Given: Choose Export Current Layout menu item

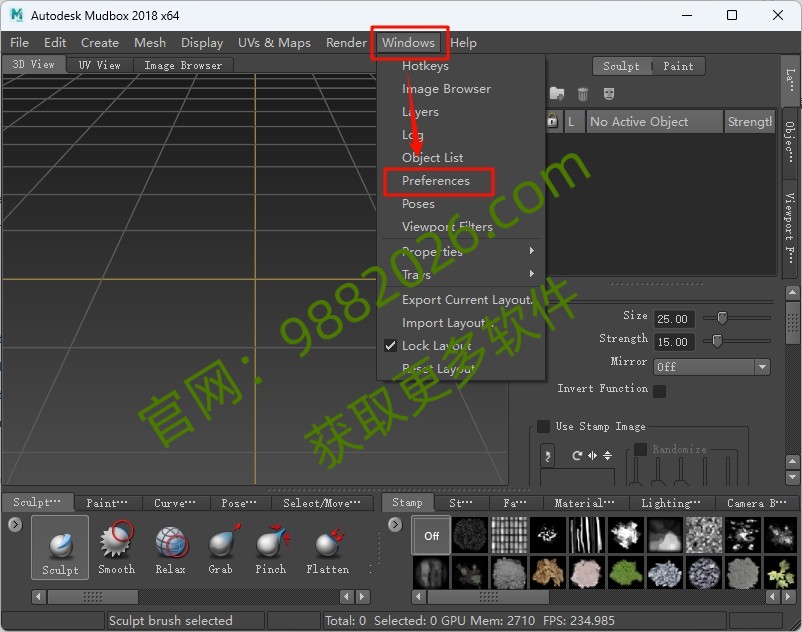Looking at the screenshot, I should click(461, 300).
